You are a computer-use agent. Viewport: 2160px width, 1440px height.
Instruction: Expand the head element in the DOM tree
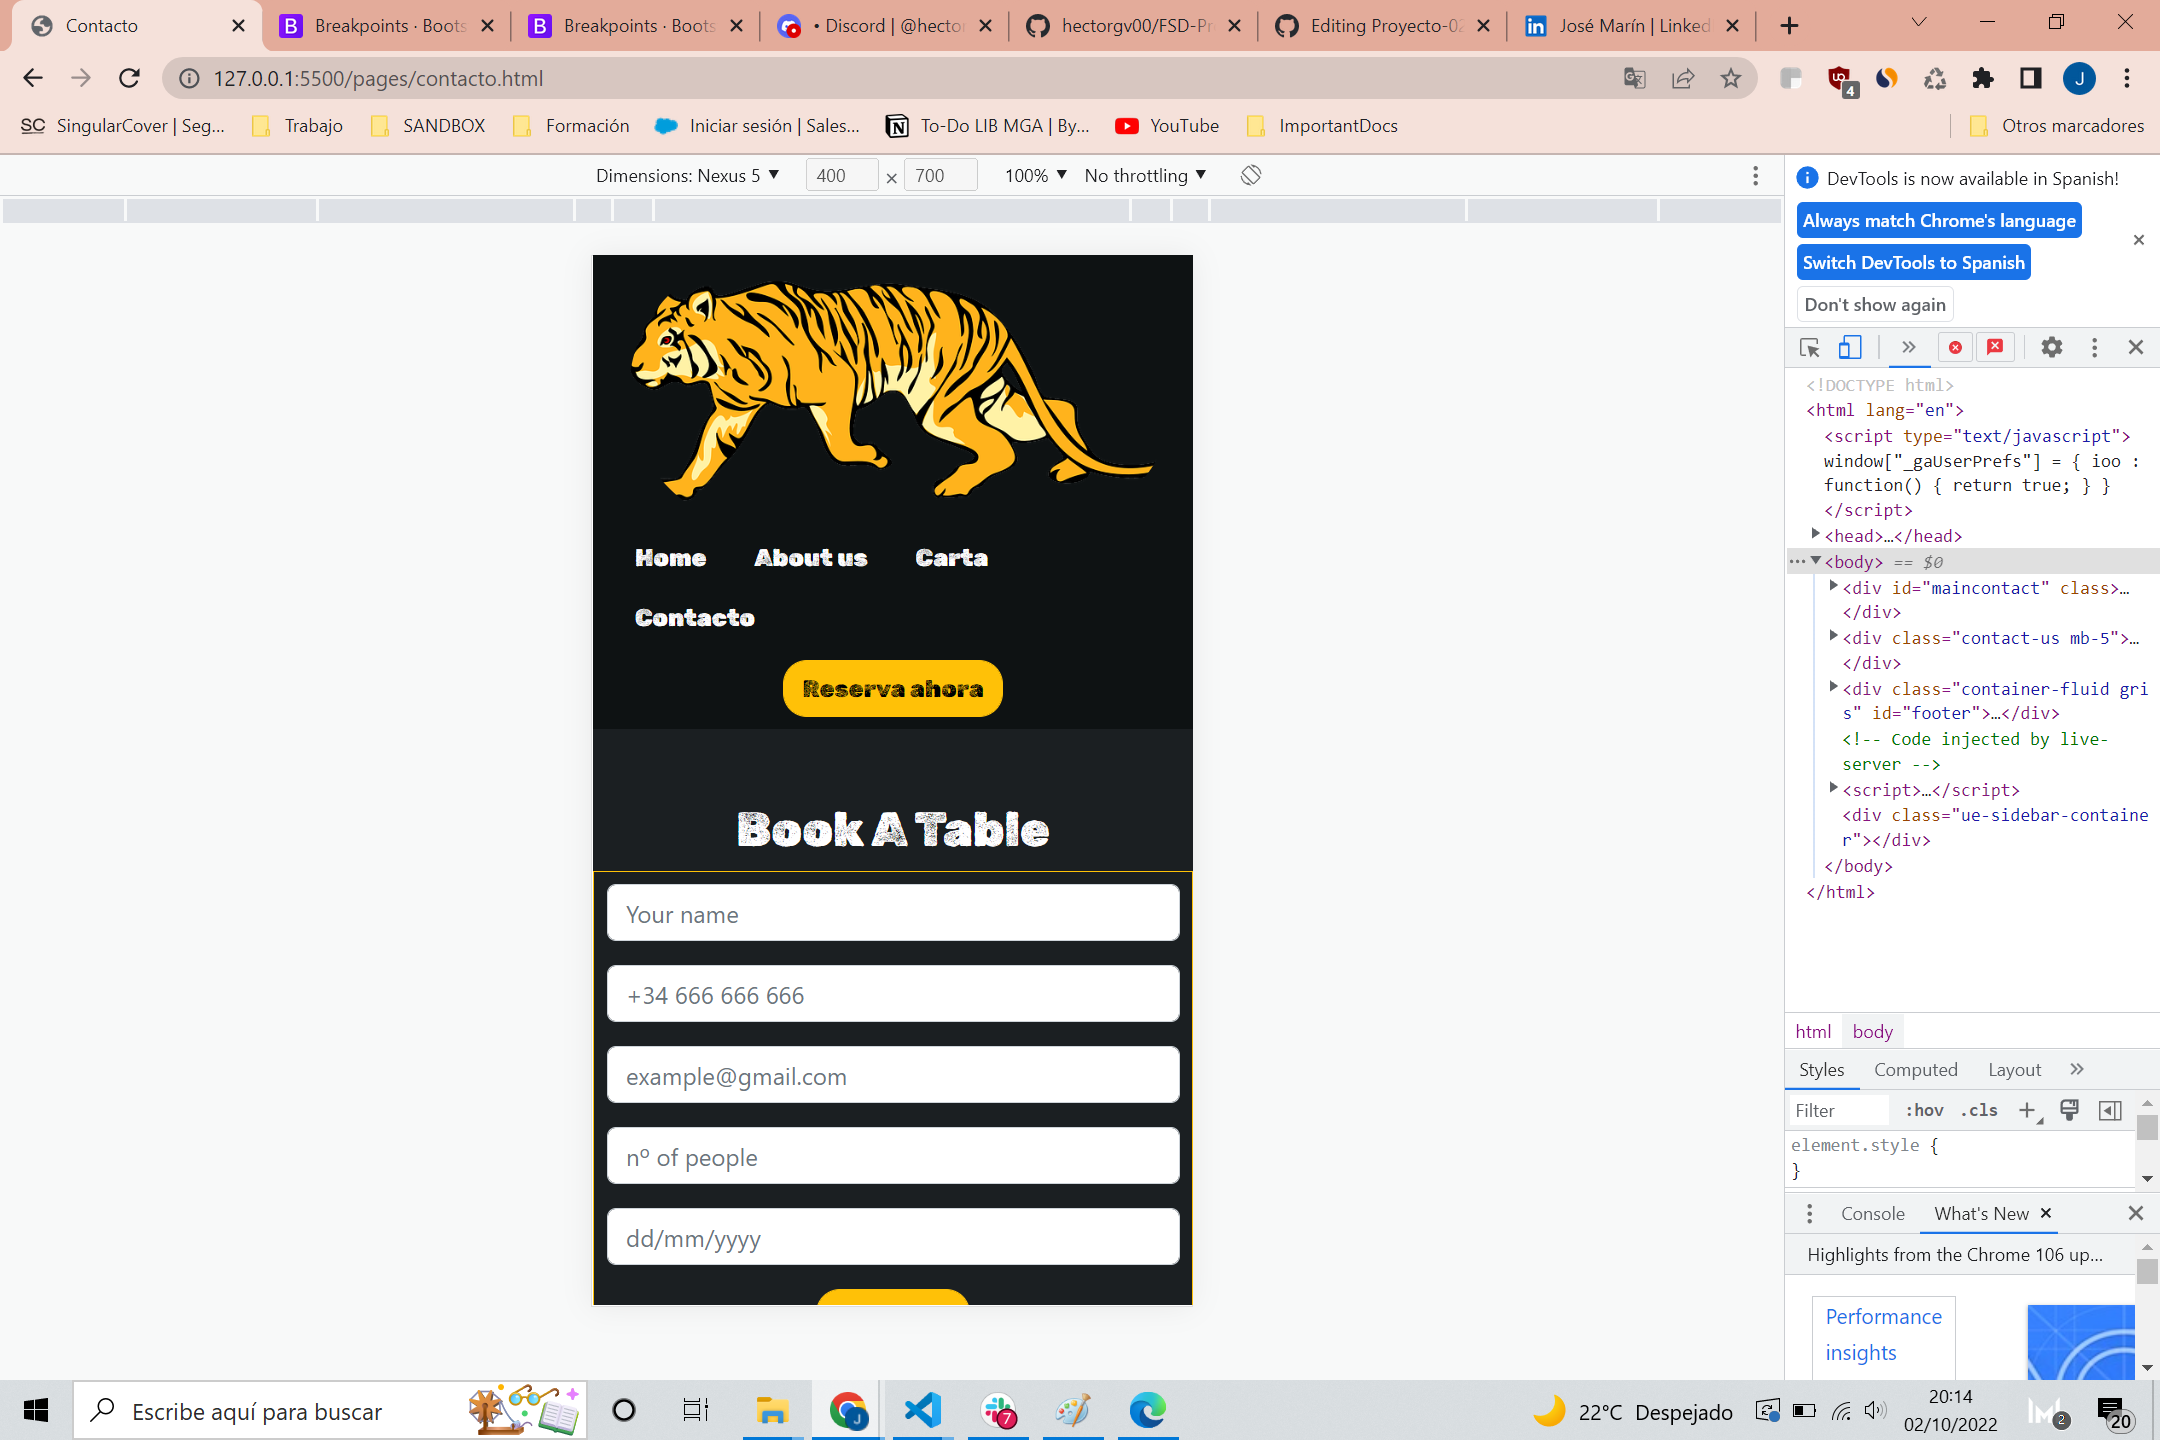click(x=1817, y=534)
